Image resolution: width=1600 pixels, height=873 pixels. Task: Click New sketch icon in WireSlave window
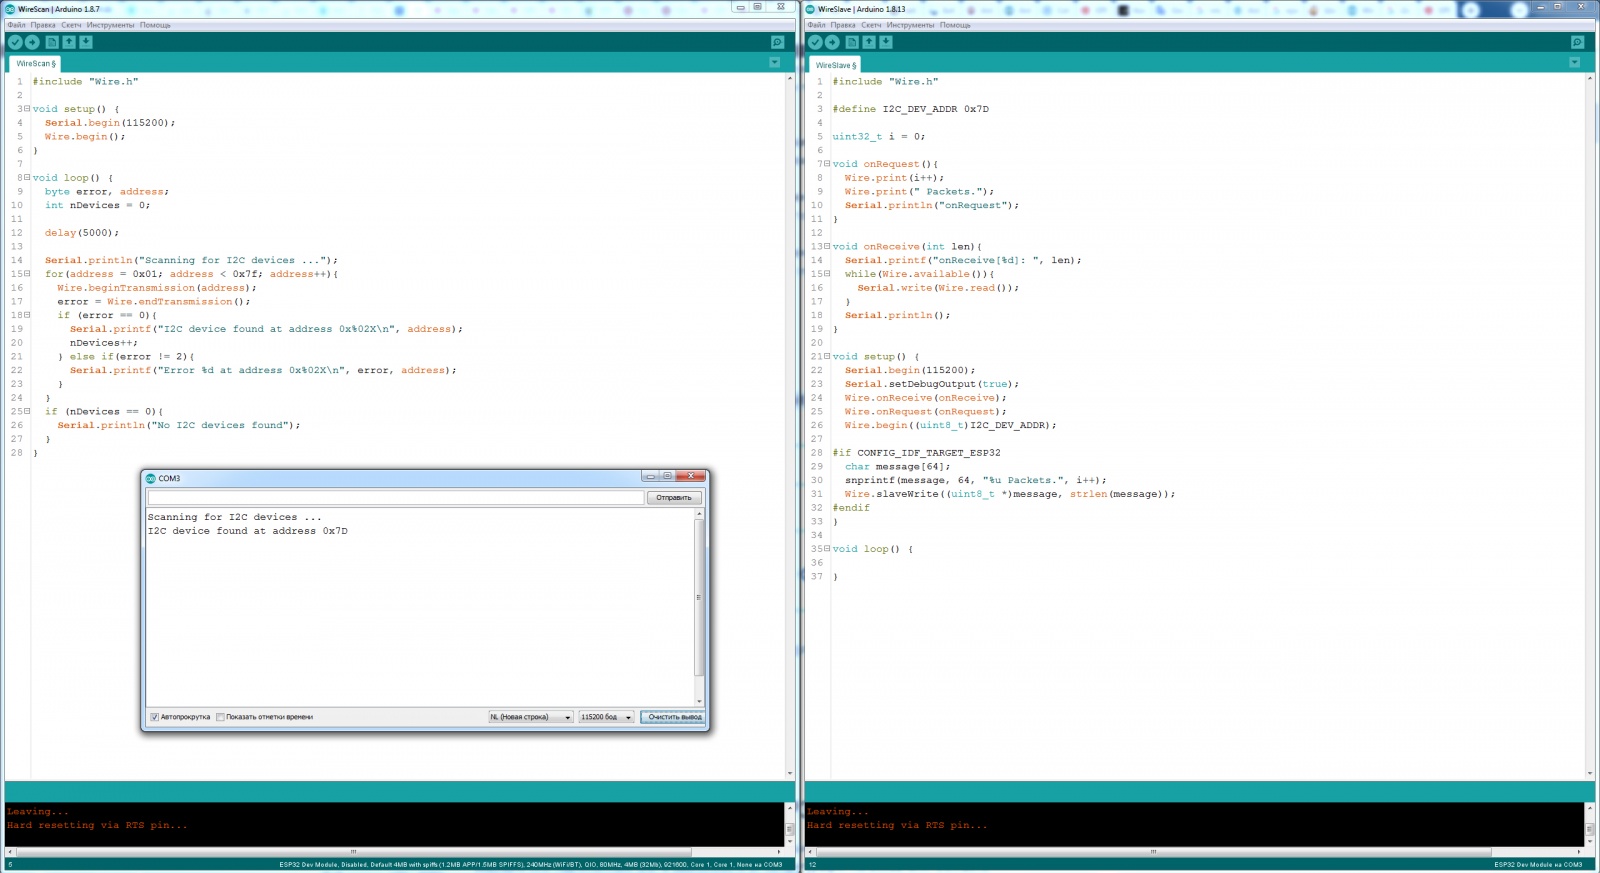tap(852, 42)
